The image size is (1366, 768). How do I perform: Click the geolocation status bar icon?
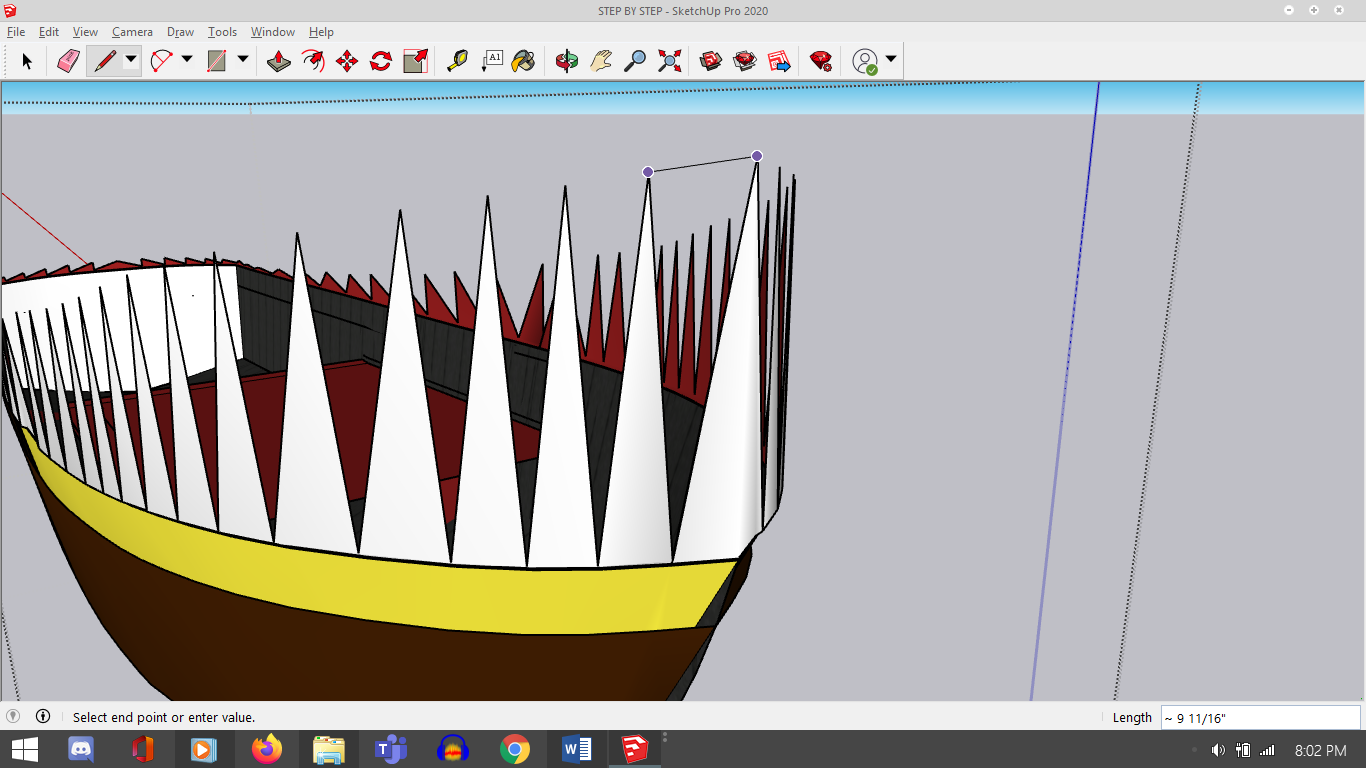coord(13,716)
